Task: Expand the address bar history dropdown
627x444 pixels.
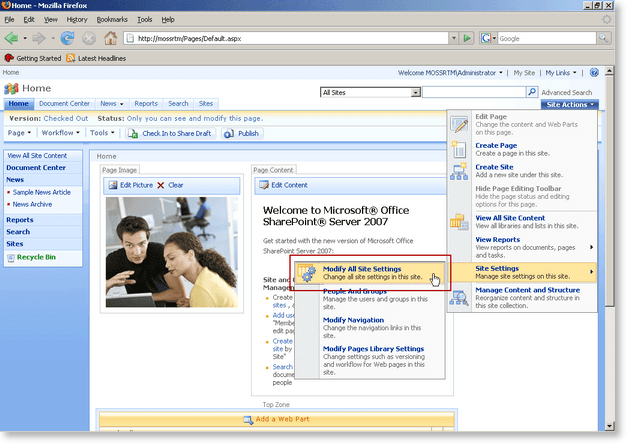Action: pyautogui.click(x=453, y=38)
